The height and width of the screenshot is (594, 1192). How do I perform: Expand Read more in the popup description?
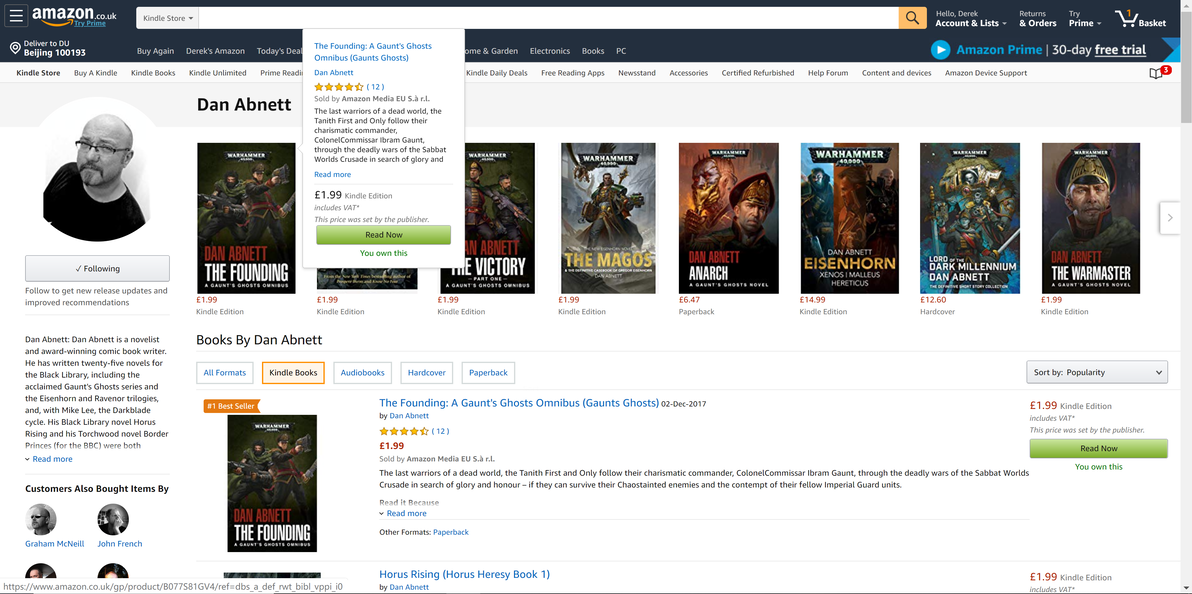pyautogui.click(x=332, y=174)
